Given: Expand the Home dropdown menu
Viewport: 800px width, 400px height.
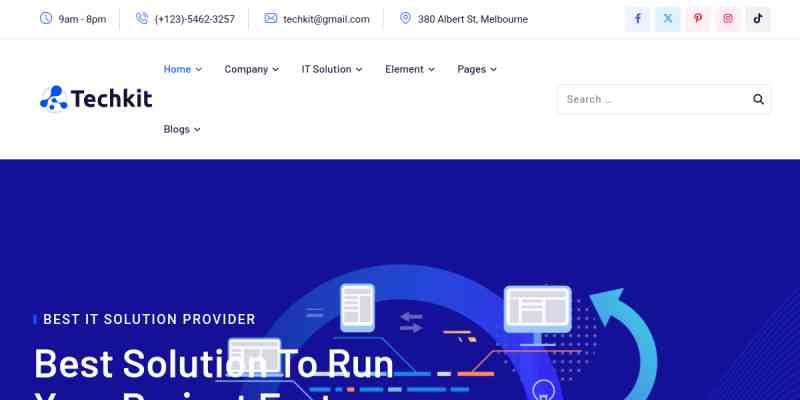Looking at the screenshot, I should (x=182, y=69).
